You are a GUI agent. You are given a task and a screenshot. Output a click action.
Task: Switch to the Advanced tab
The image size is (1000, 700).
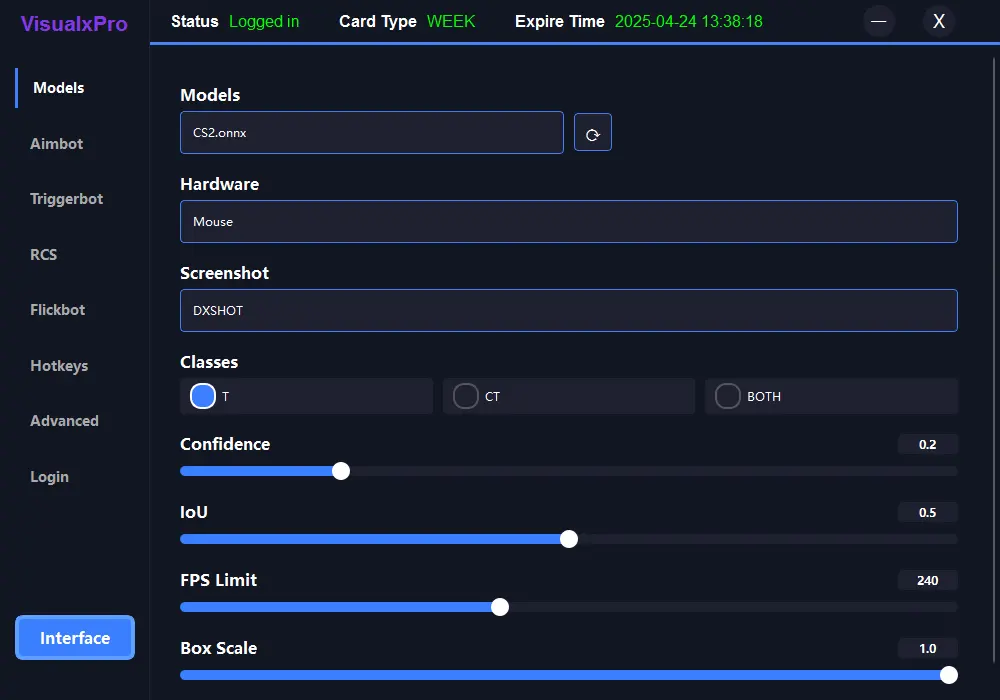64,421
